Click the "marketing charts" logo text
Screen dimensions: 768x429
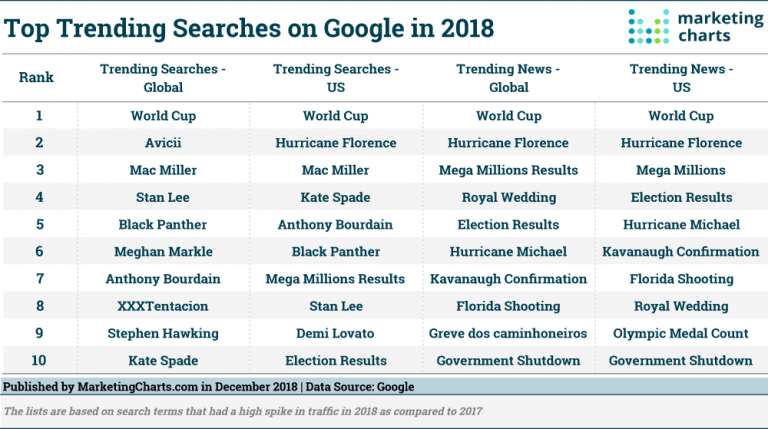(711, 26)
